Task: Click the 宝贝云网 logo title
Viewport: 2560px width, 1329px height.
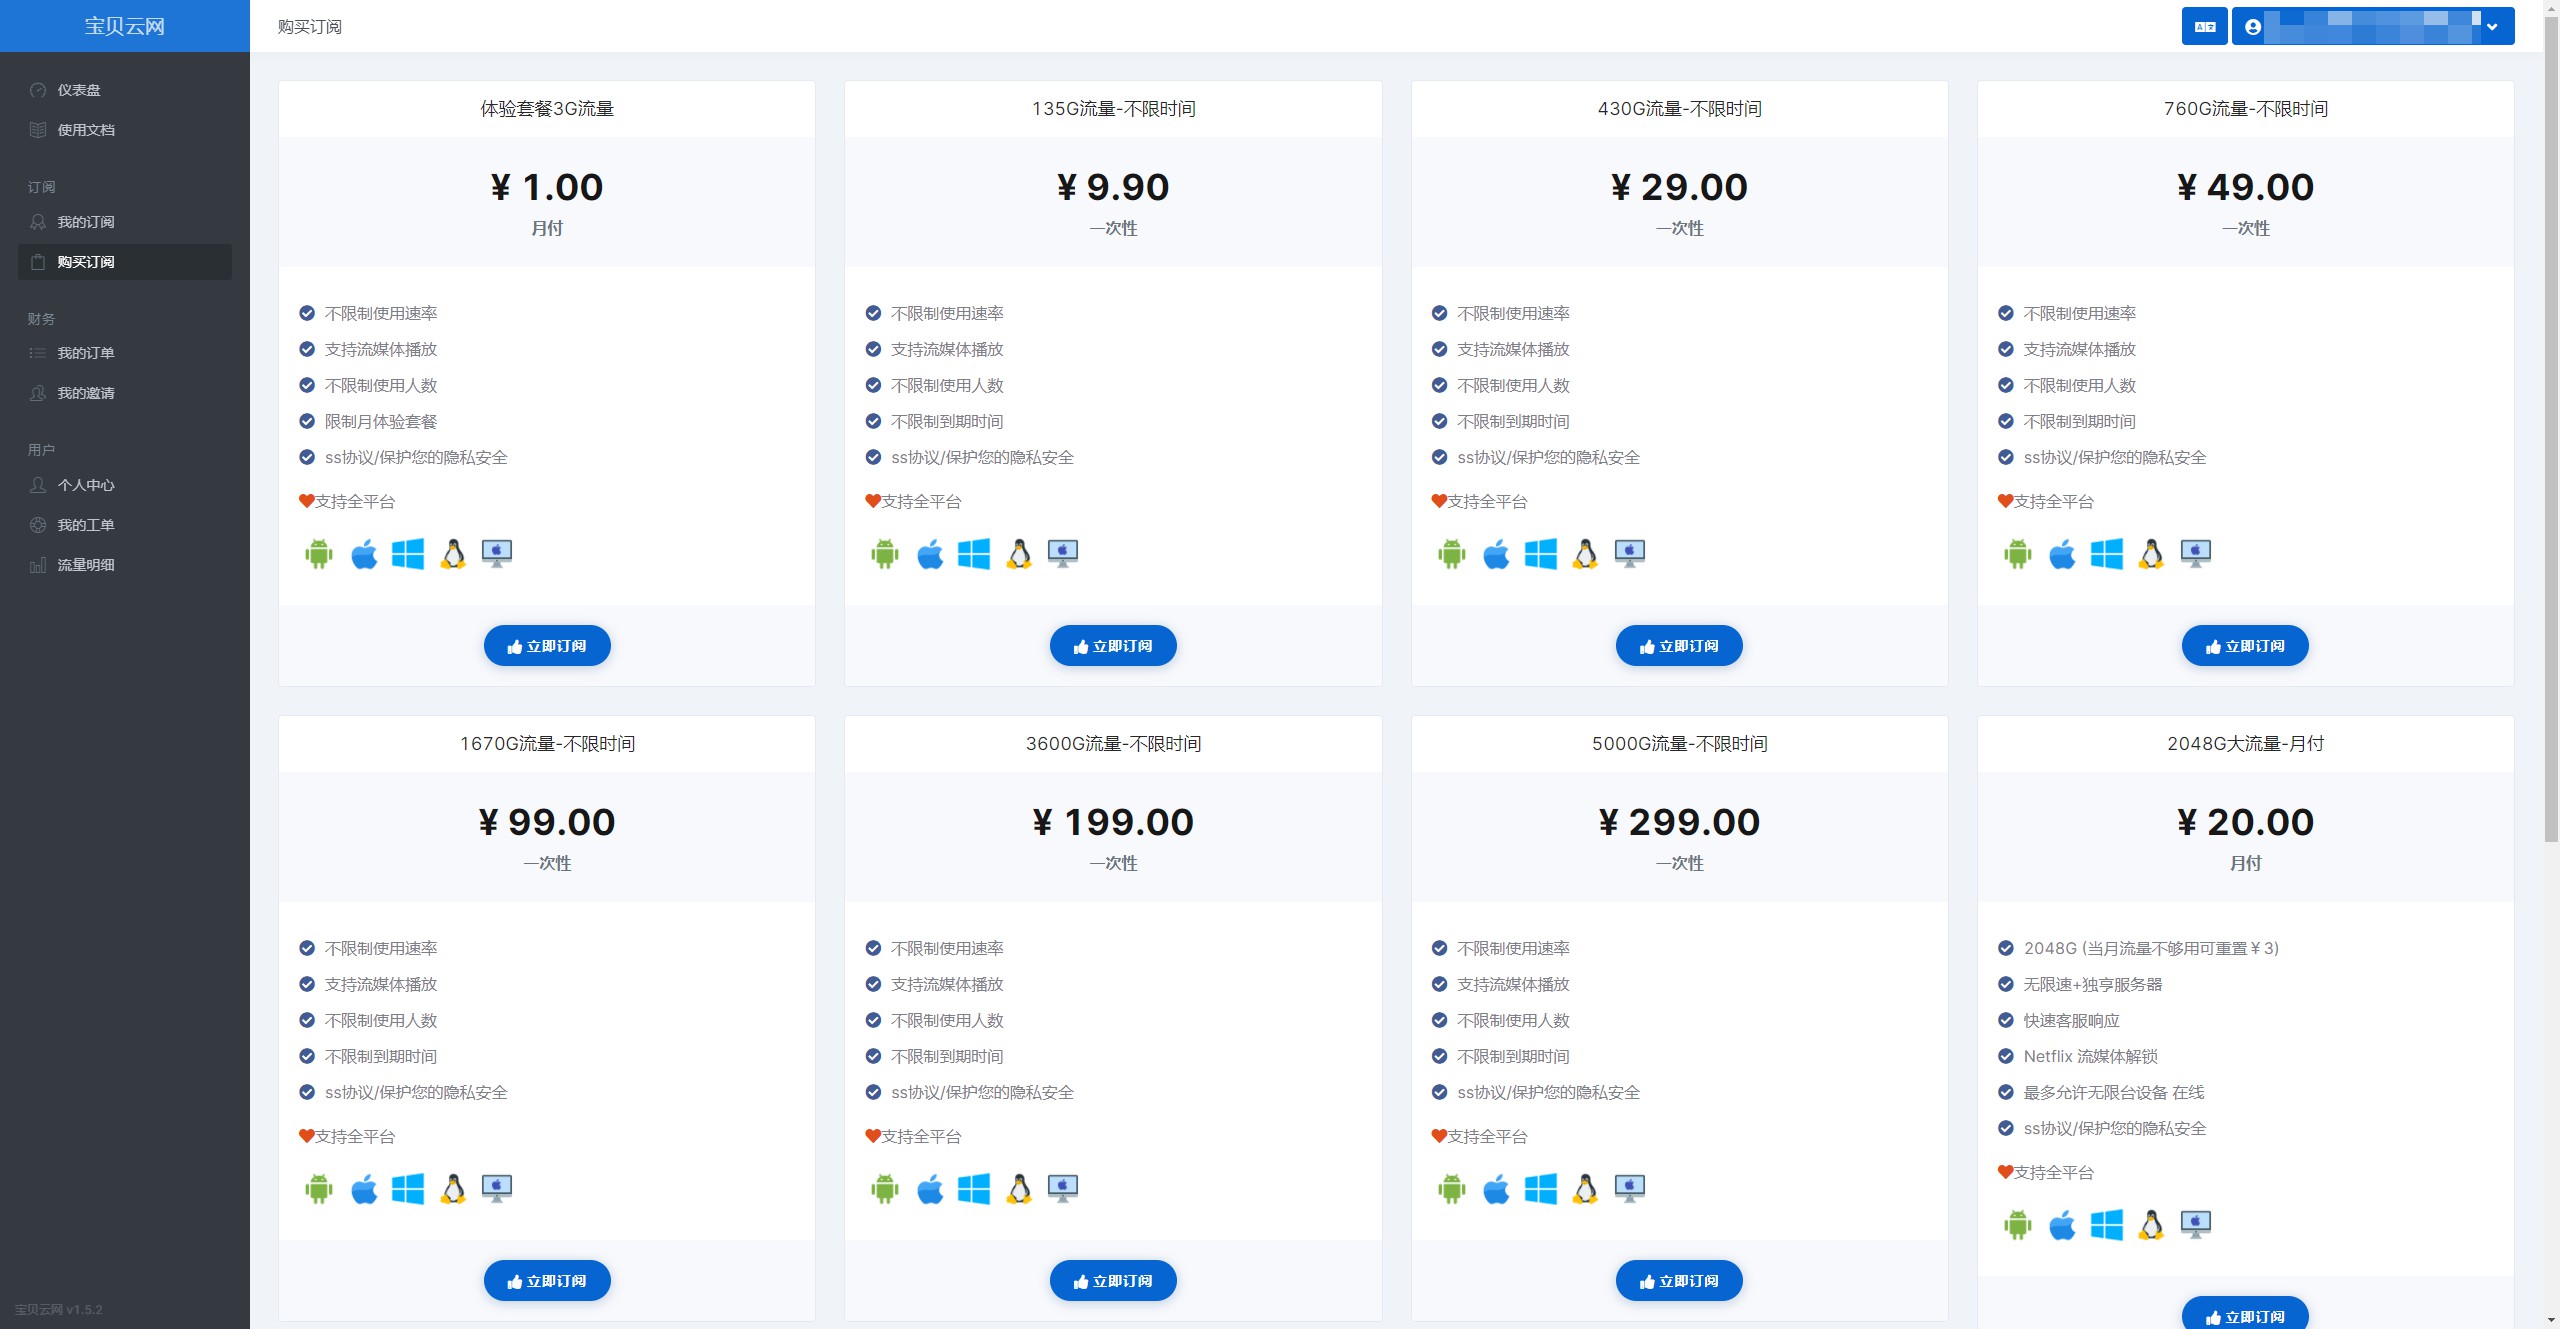Action: point(124,26)
